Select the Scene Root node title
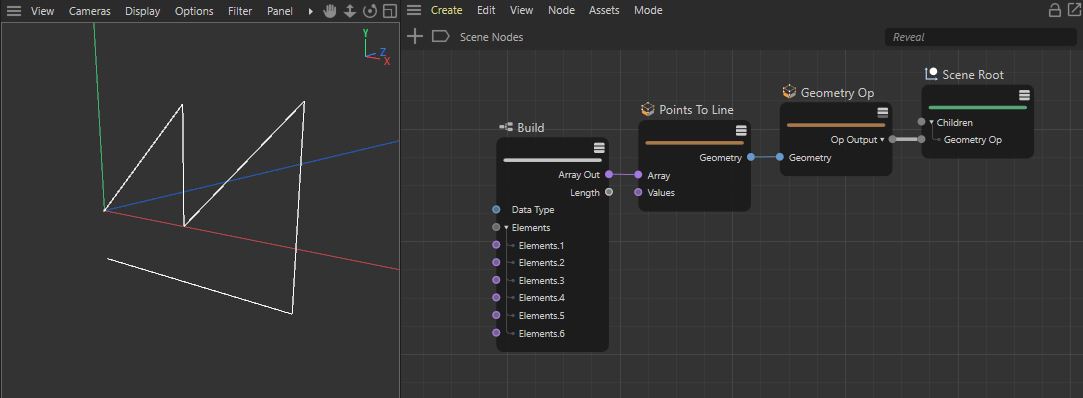The width and height of the screenshot is (1083, 398). [972, 75]
